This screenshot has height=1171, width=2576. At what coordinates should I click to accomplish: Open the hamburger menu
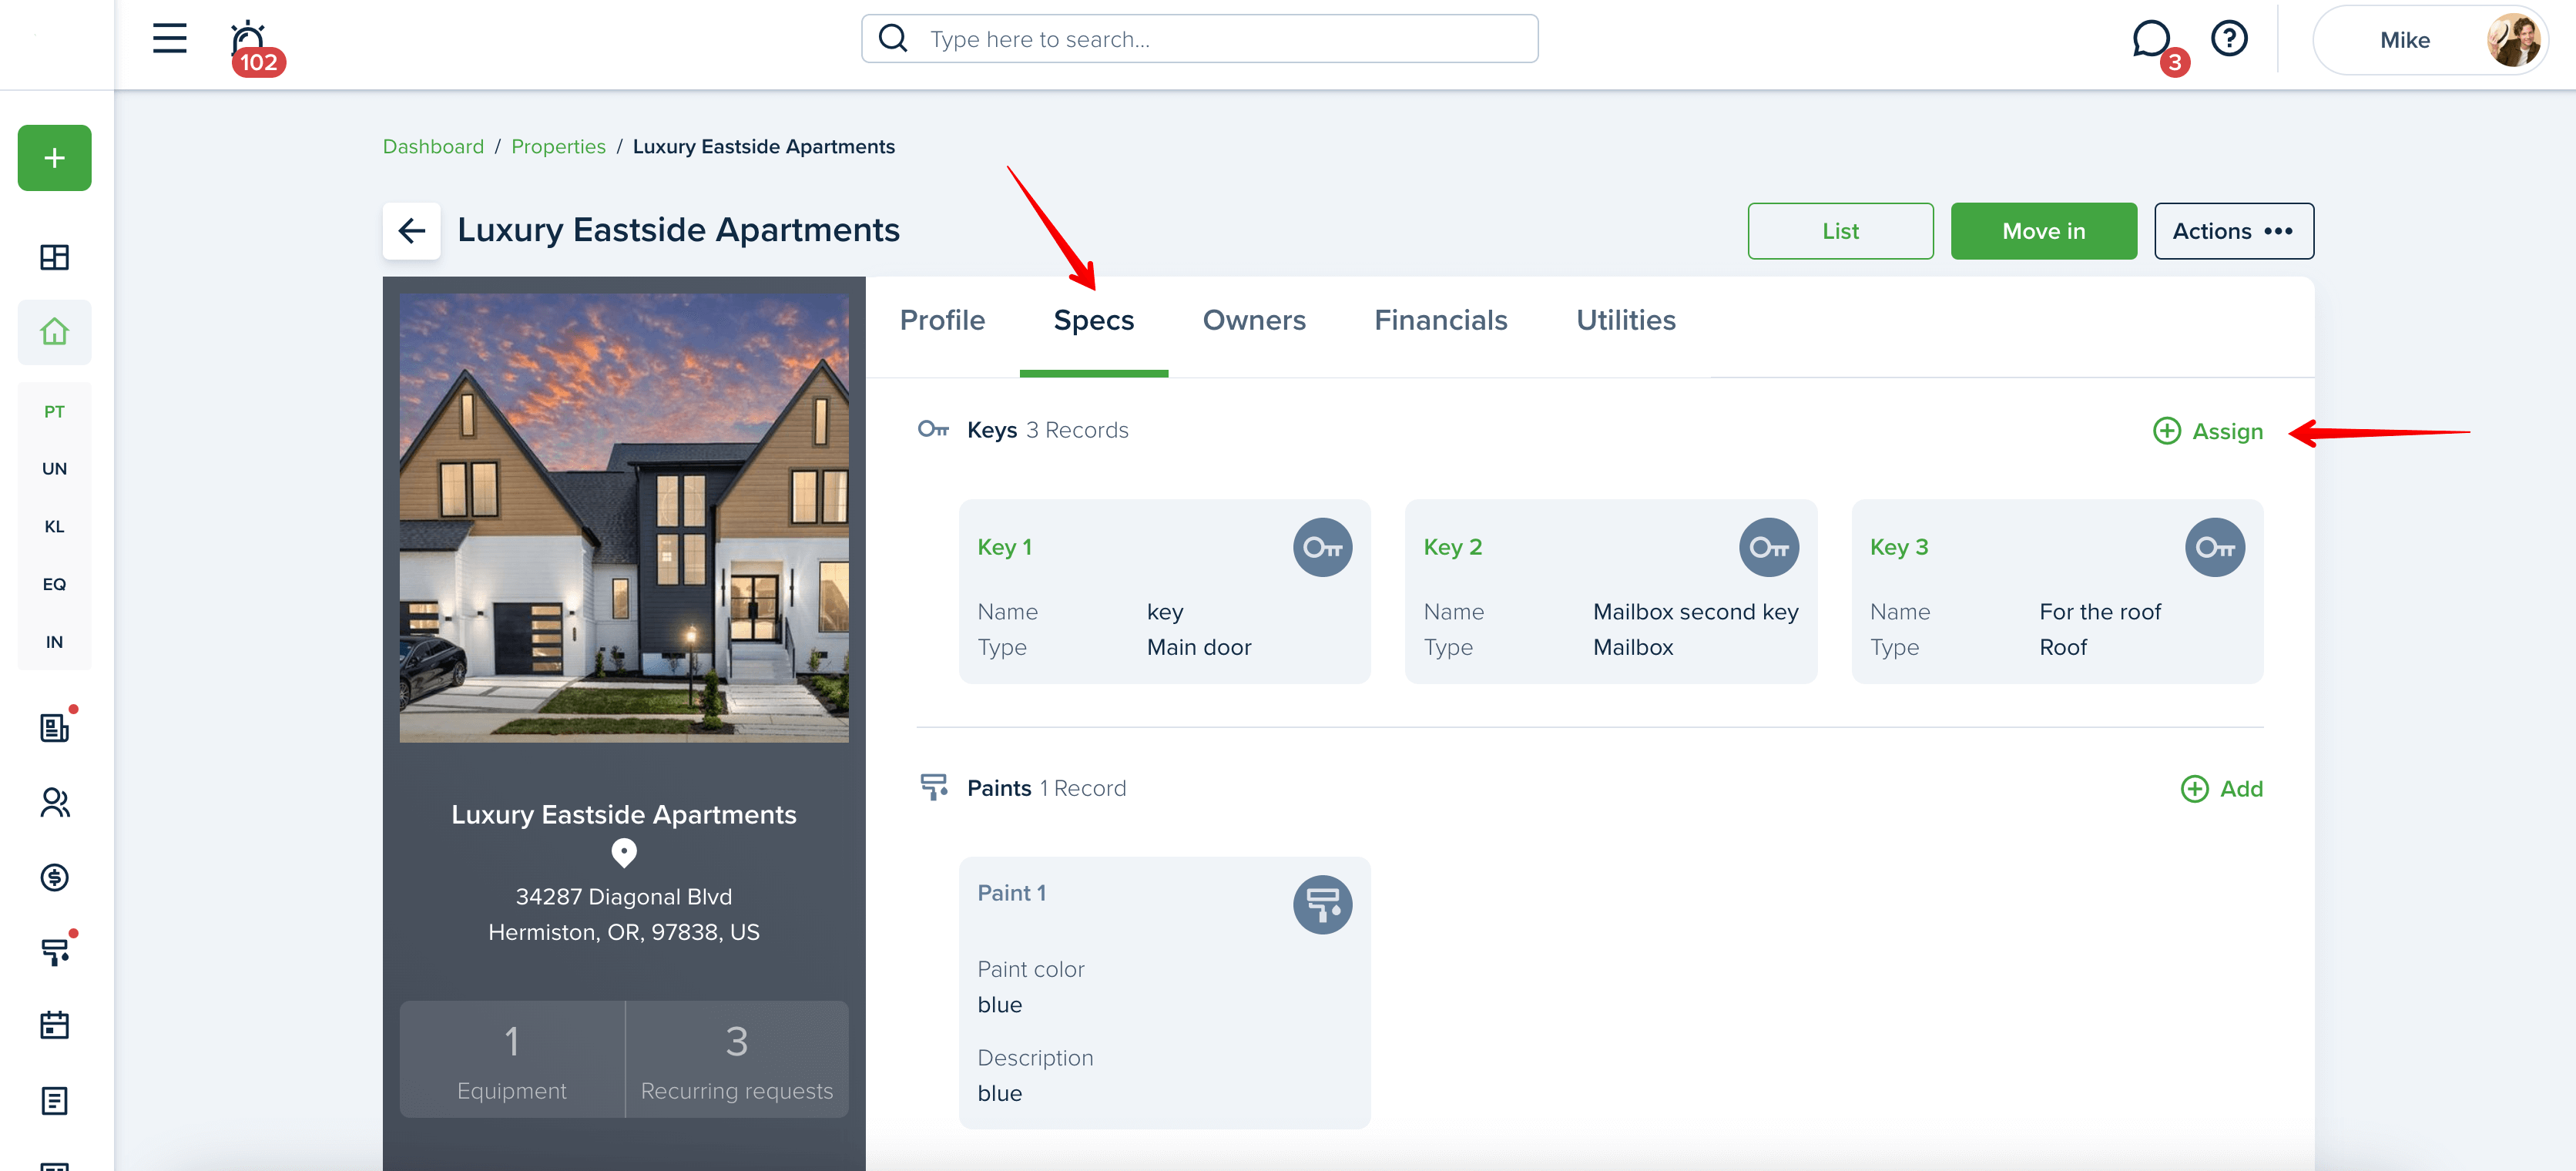tap(170, 39)
